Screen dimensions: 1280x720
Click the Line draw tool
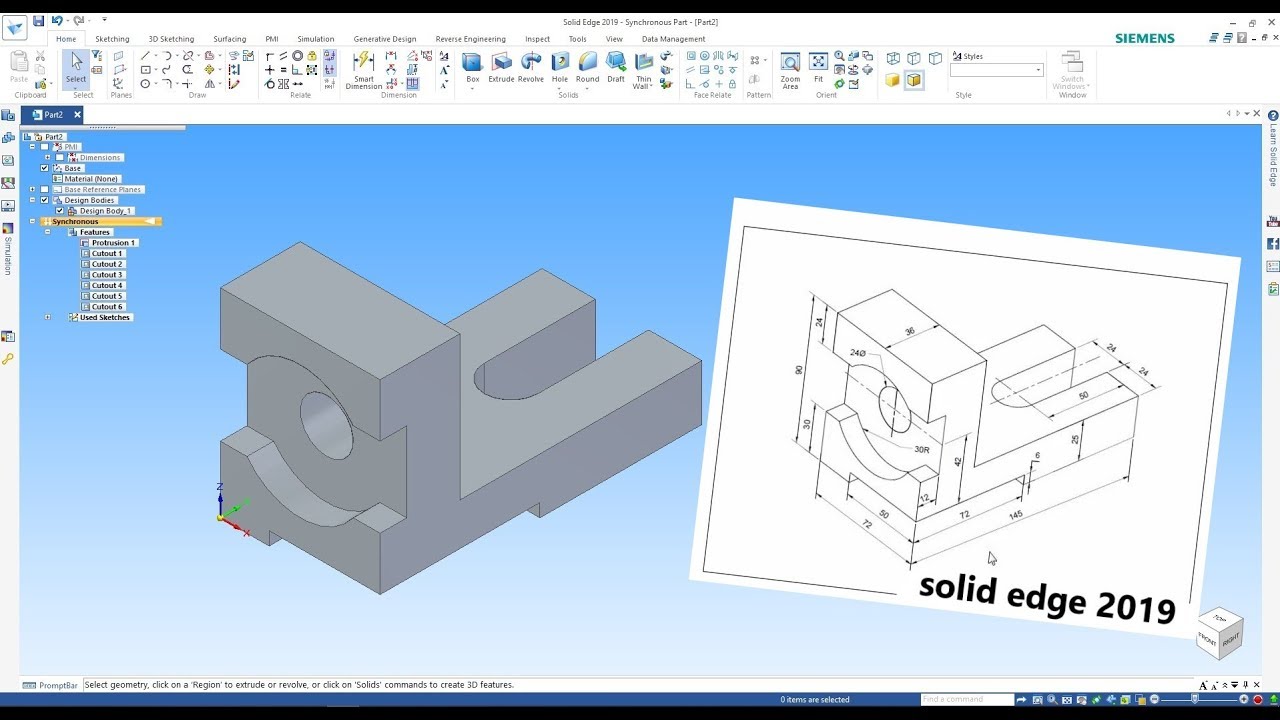click(x=145, y=56)
